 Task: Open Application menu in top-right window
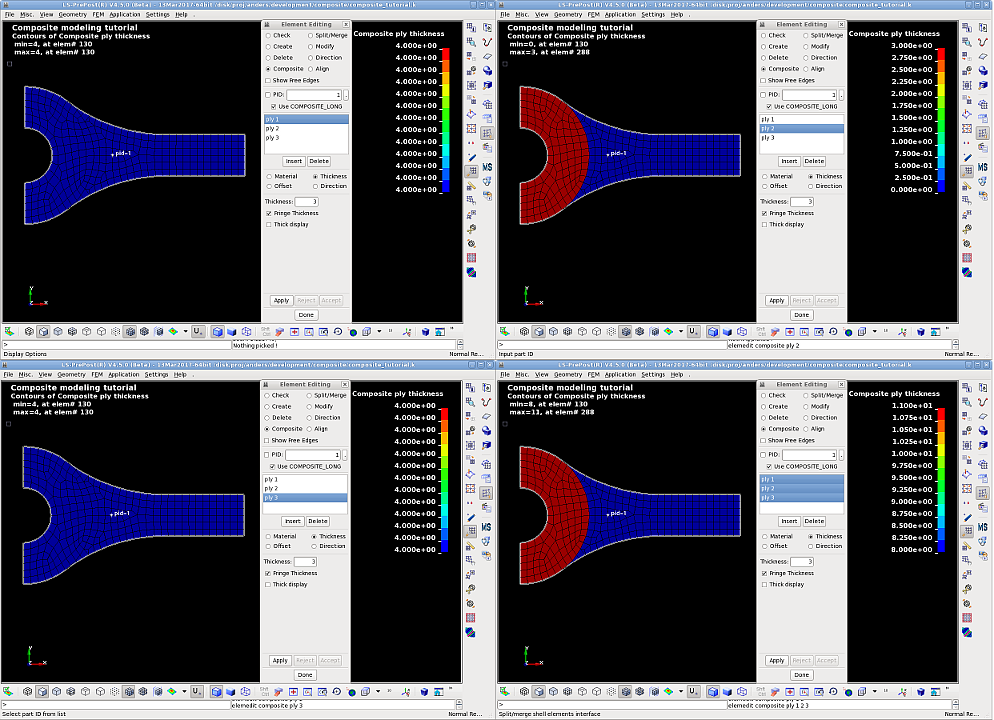(x=620, y=14)
